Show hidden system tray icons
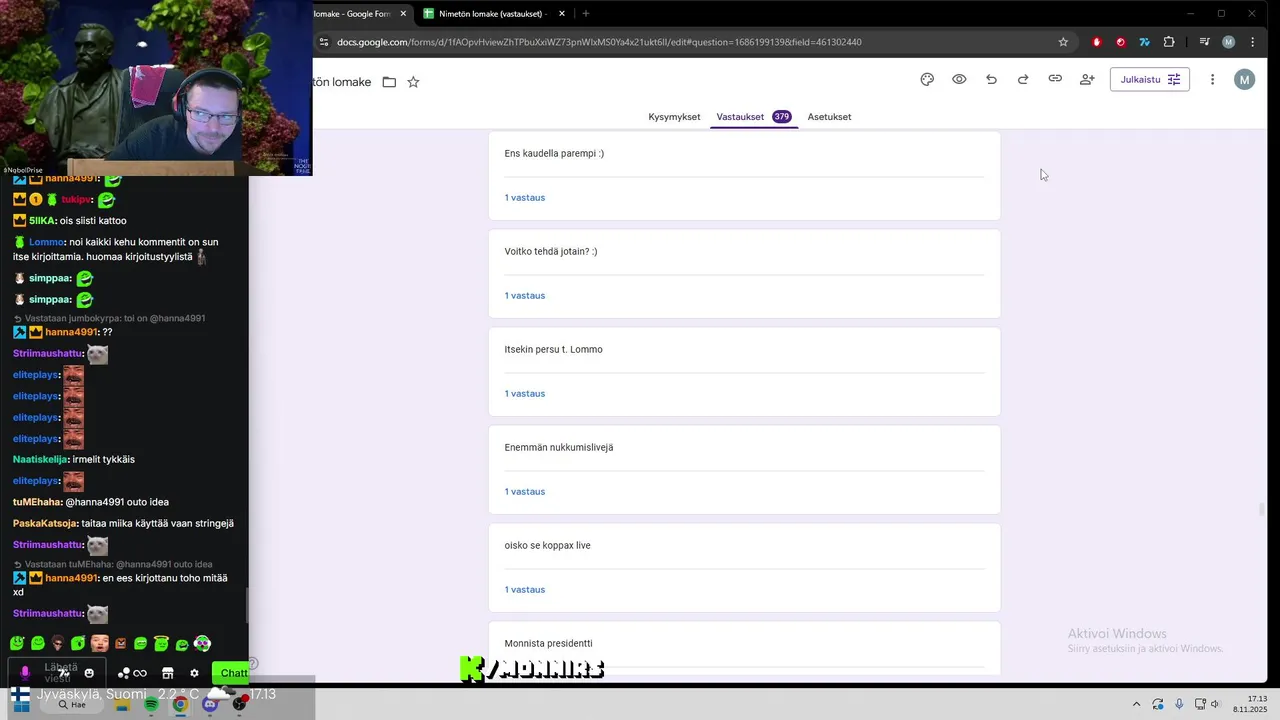Image resolution: width=1280 pixels, height=720 pixels. [x=1136, y=704]
